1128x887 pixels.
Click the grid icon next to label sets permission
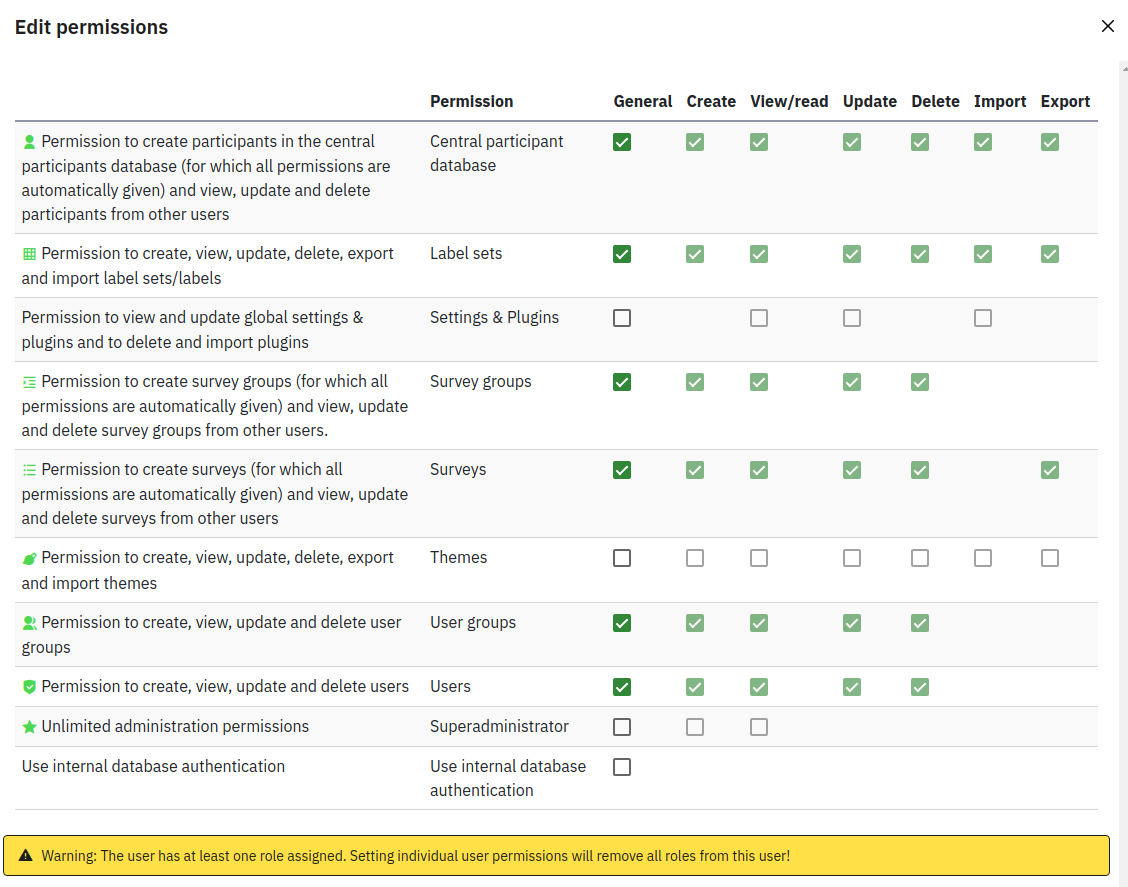click(29, 254)
